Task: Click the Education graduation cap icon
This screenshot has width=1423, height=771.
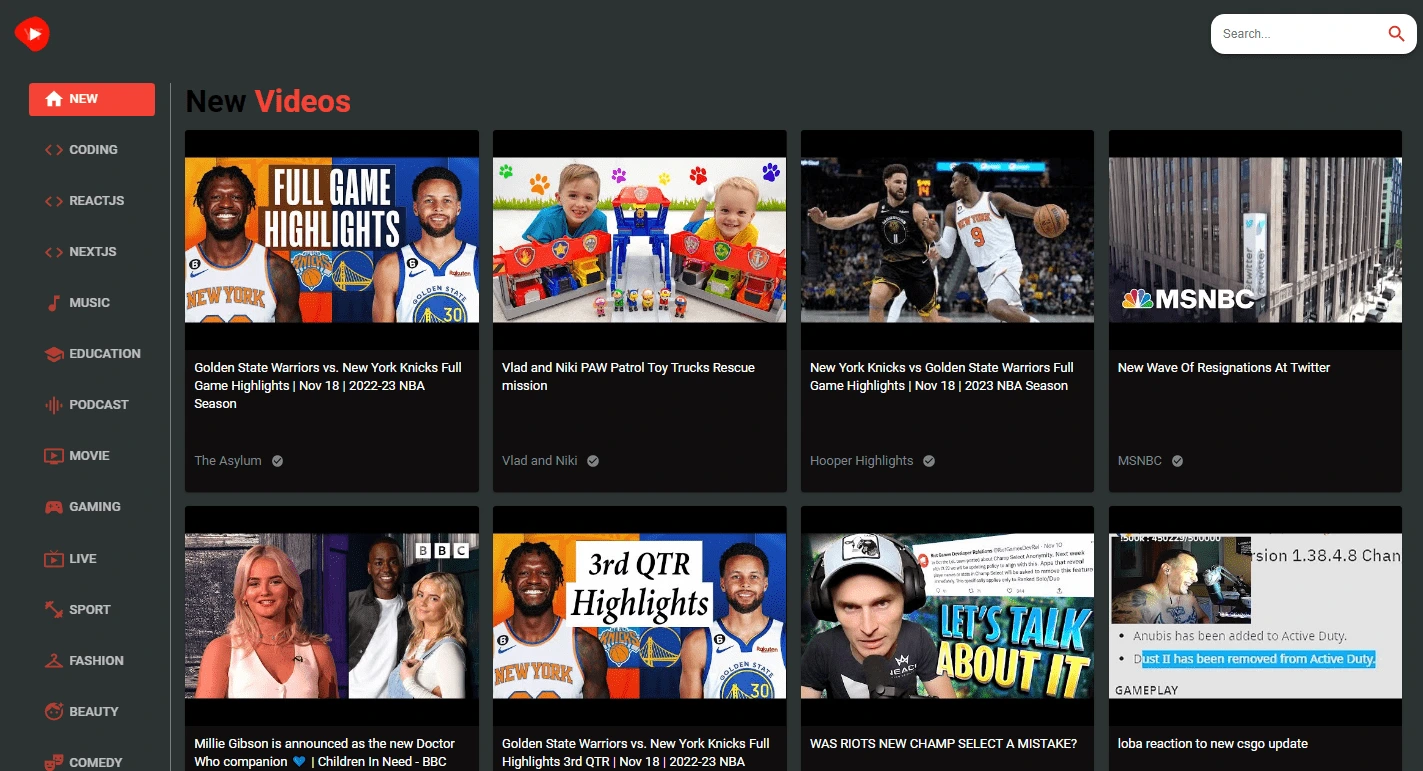Action: tap(53, 354)
